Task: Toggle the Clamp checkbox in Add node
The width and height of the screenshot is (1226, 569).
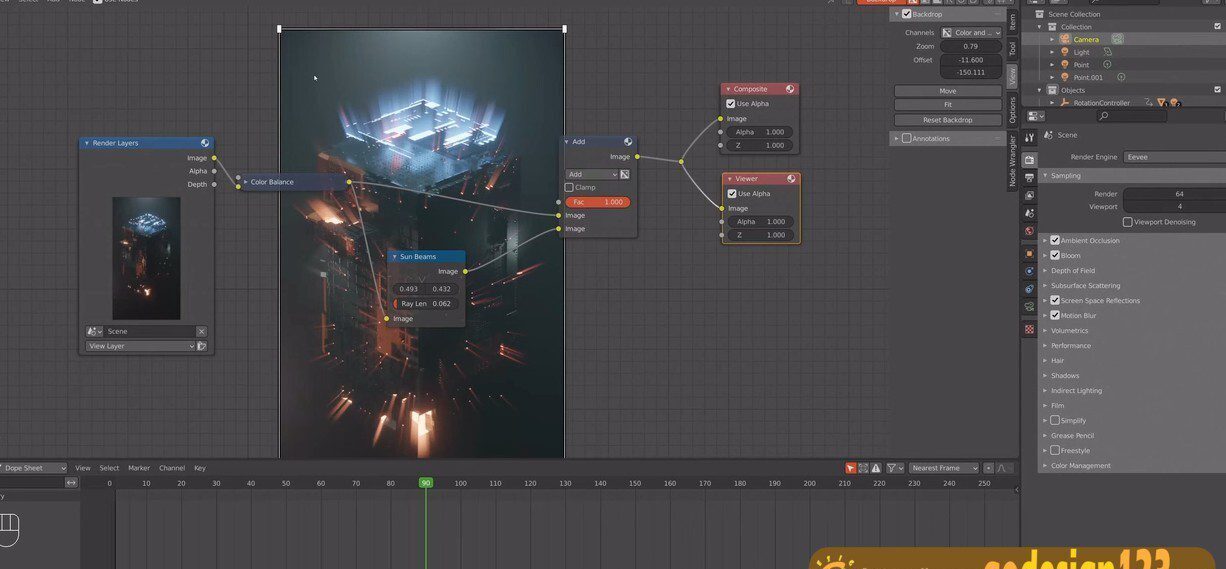Action: (x=569, y=187)
